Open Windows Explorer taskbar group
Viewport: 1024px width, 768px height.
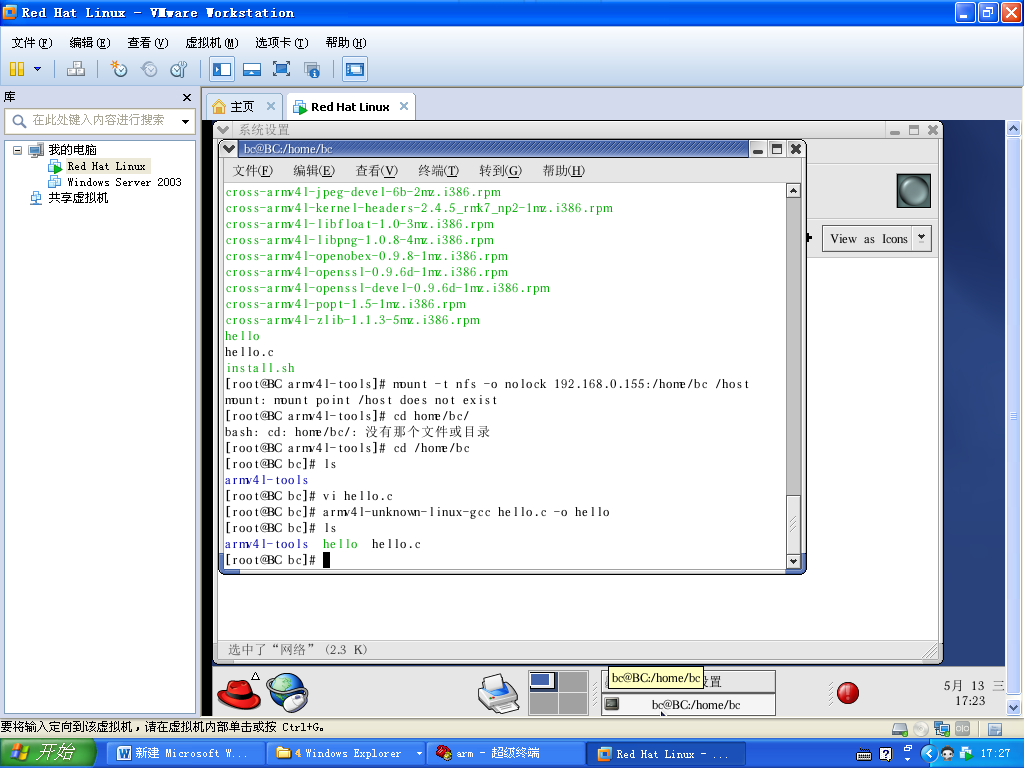point(346,753)
